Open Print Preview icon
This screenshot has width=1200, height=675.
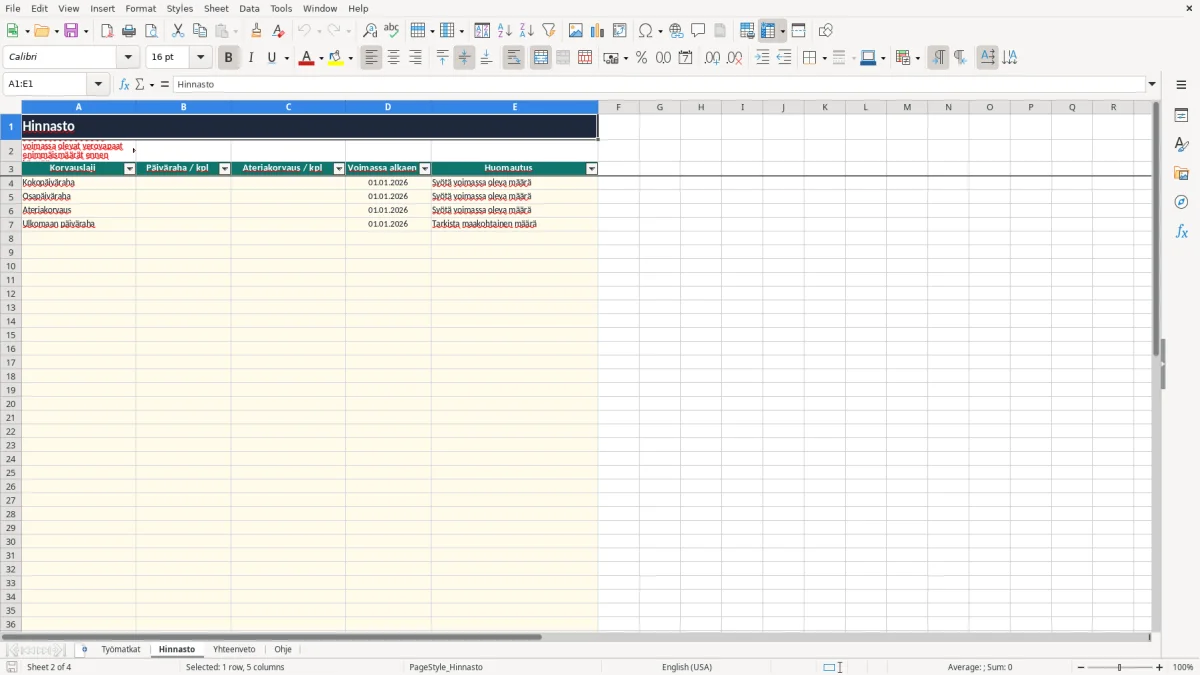(x=152, y=31)
